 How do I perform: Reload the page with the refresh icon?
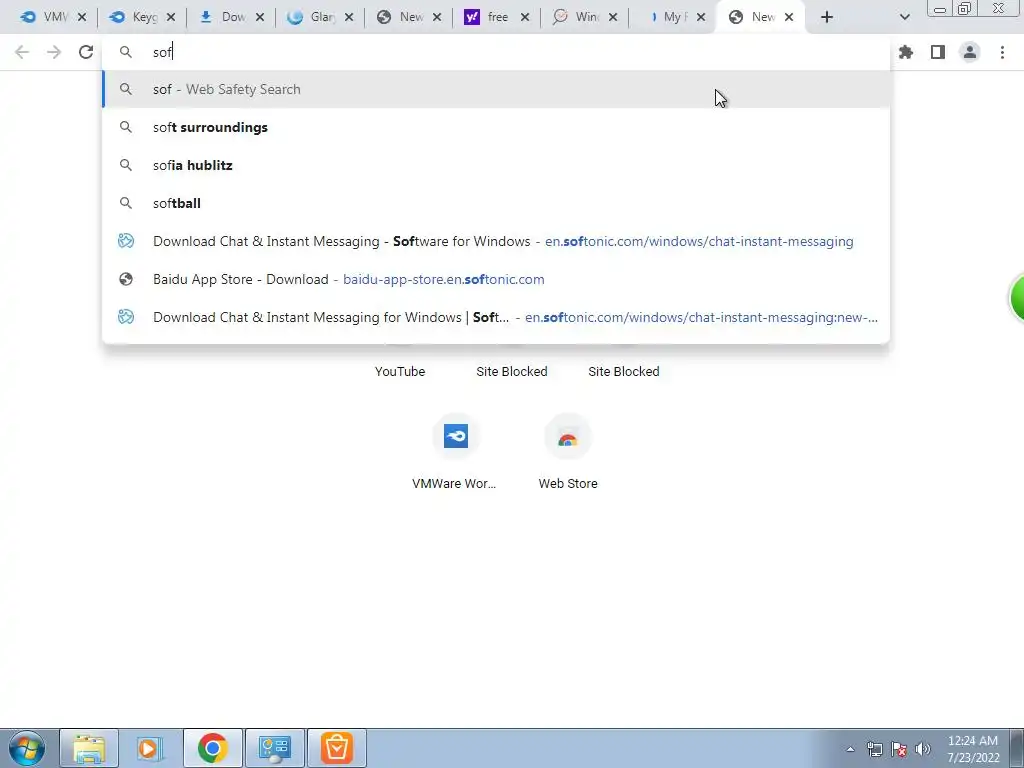(x=86, y=52)
